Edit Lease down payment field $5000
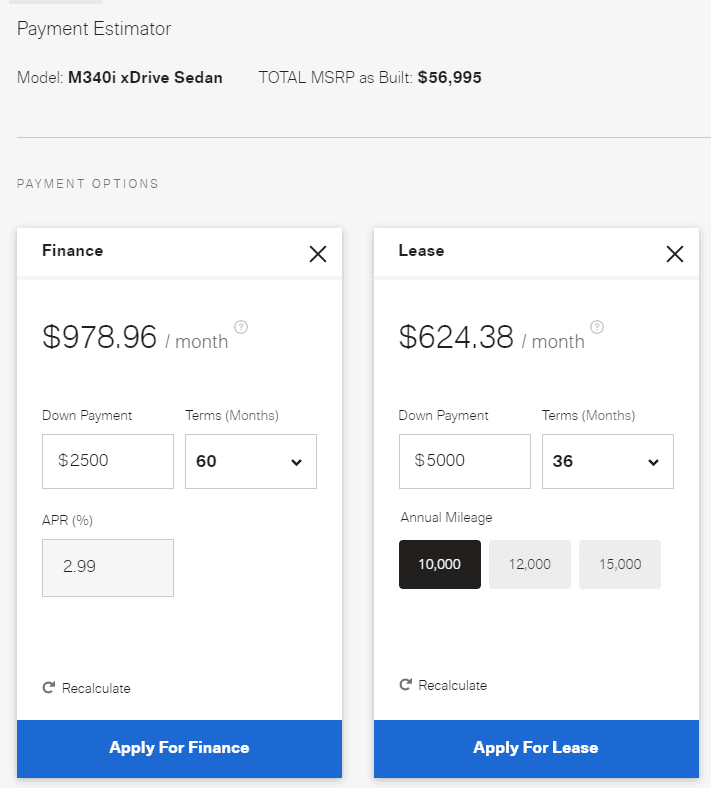 pyautogui.click(x=465, y=461)
